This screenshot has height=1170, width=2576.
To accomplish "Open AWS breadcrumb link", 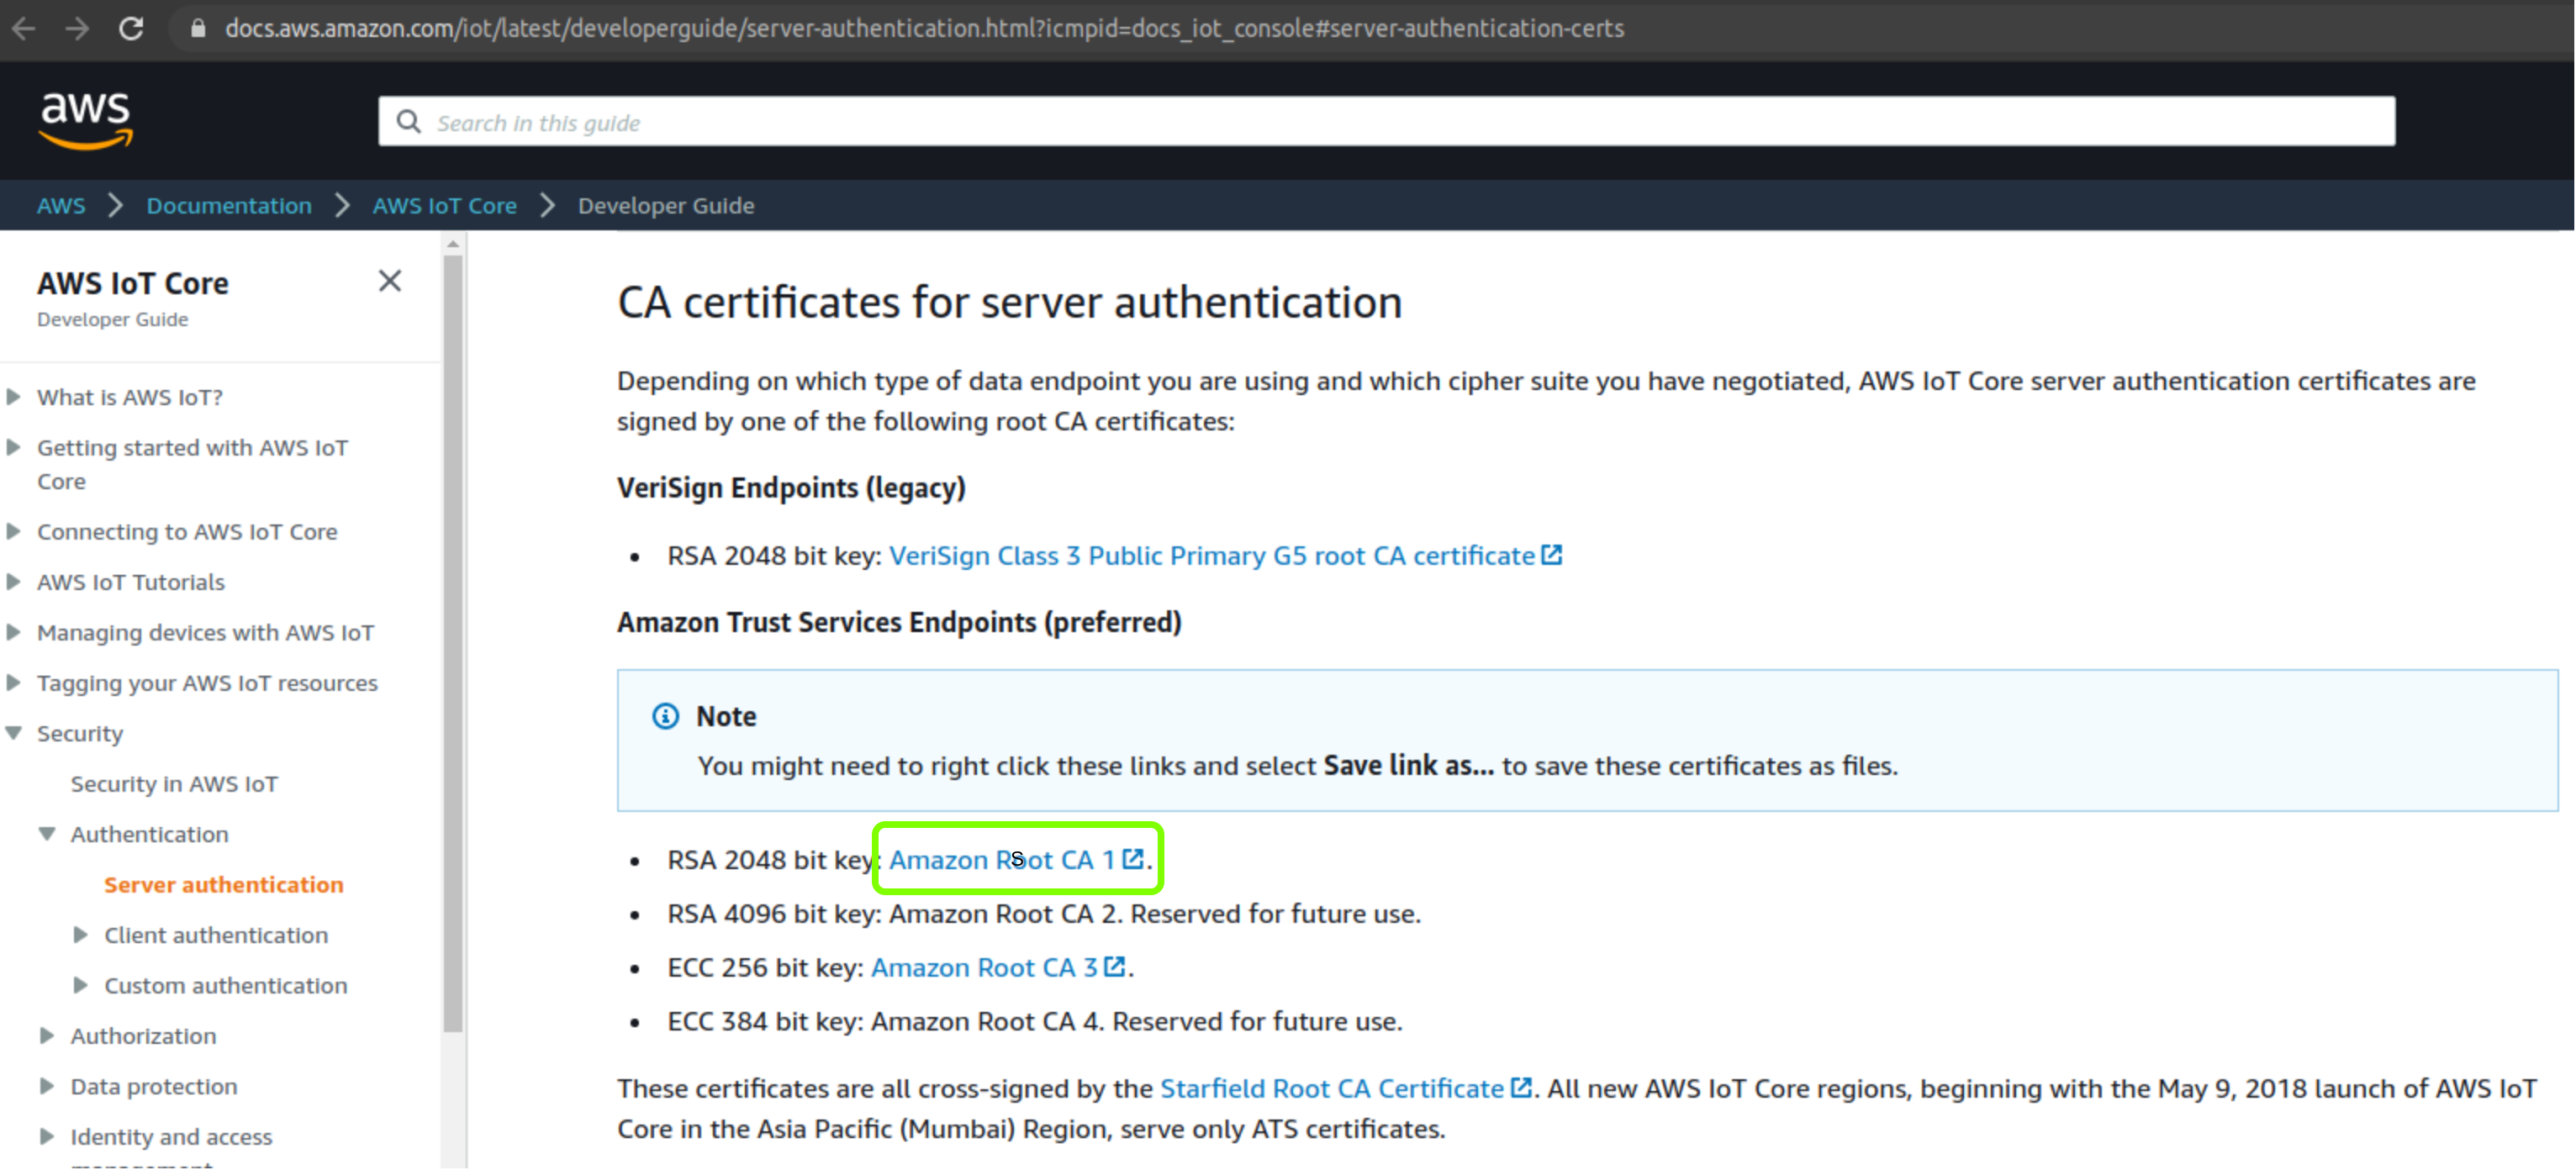I will coord(61,205).
